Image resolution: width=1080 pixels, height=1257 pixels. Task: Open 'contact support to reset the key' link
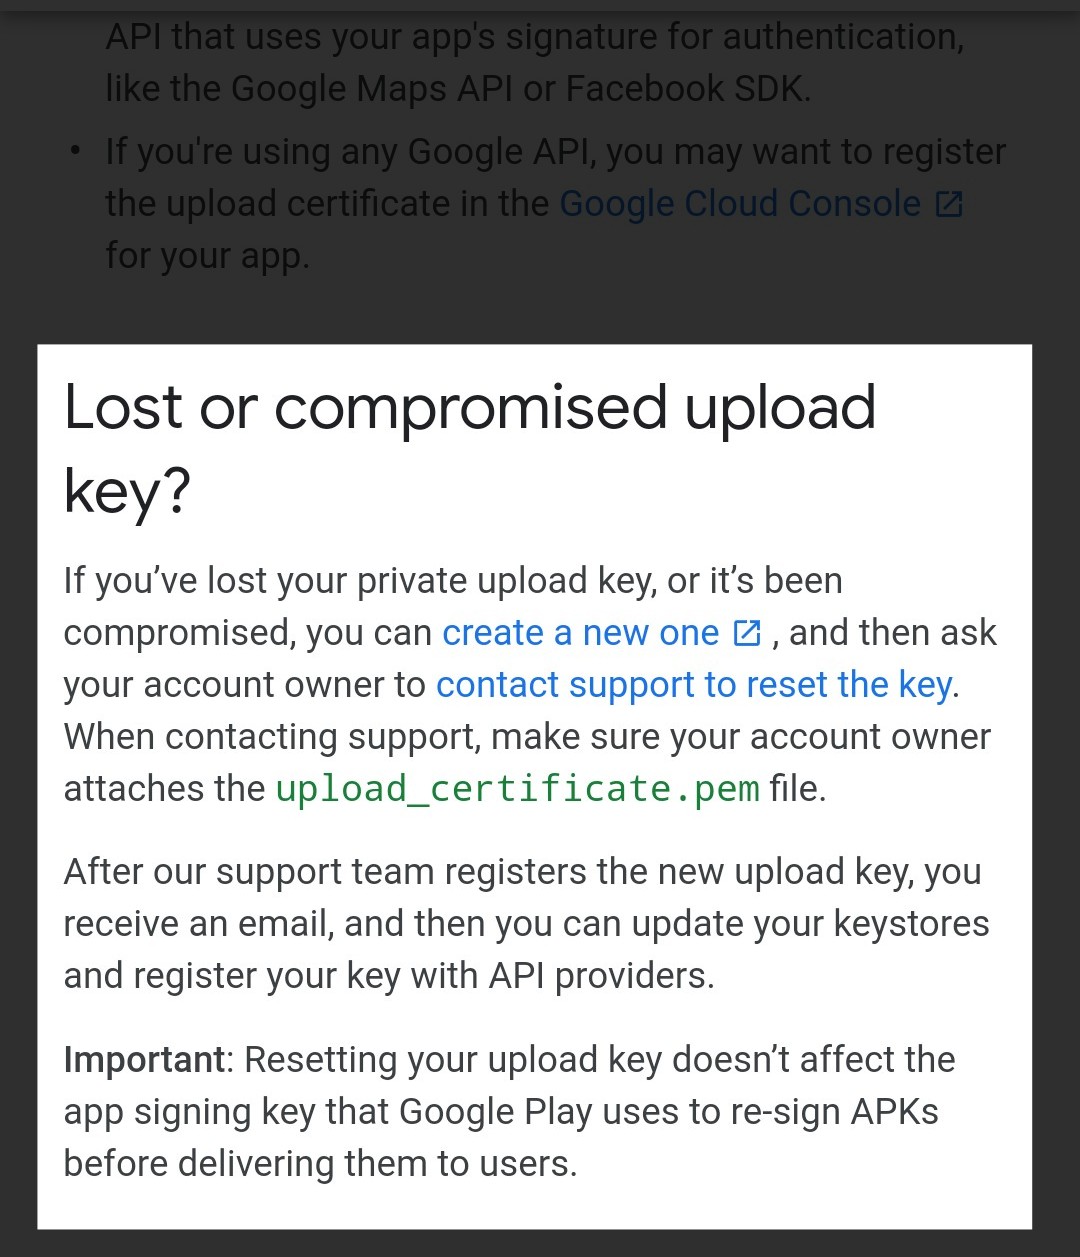tap(695, 685)
